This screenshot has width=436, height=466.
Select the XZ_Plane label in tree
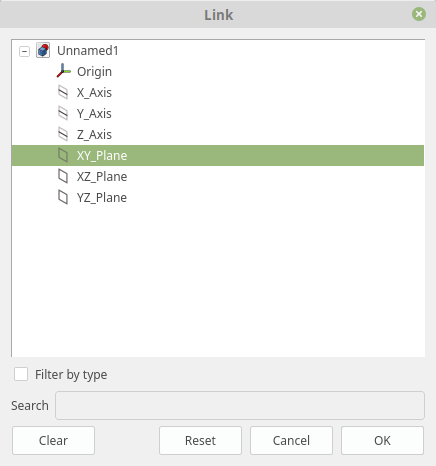click(x=102, y=177)
